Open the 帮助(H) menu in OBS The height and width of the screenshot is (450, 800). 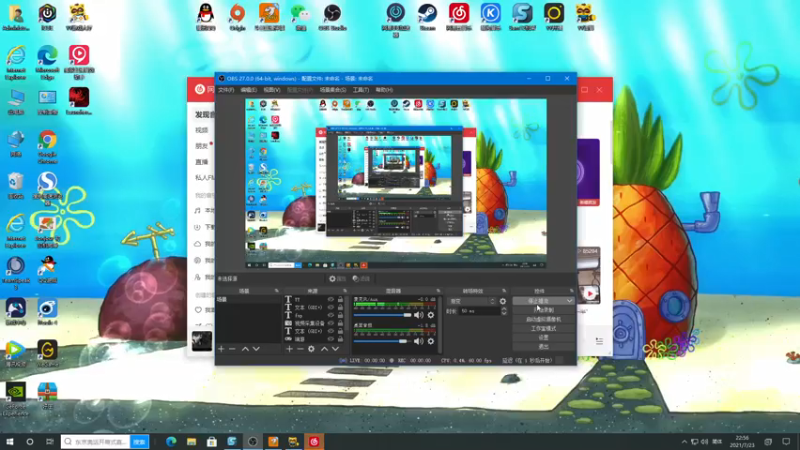click(384, 90)
